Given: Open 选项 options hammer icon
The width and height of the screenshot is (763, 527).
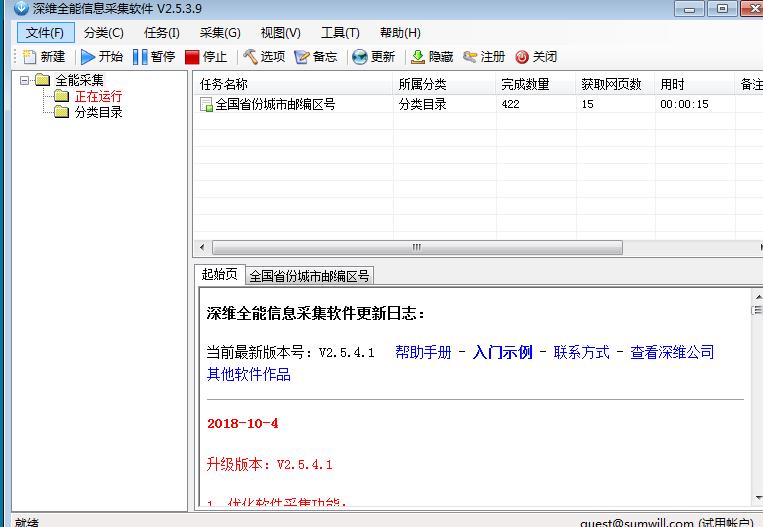Looking at the screenshot, I should point(250,57).
